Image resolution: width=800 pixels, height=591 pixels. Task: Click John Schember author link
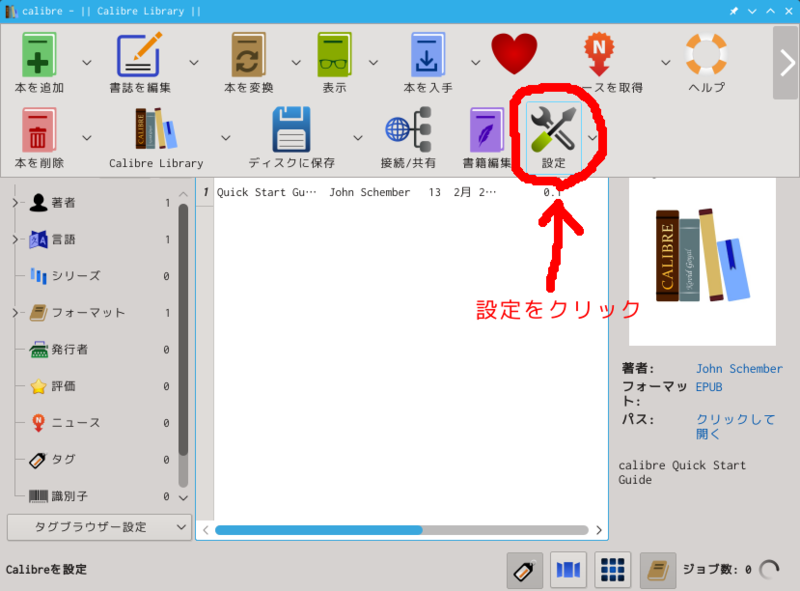tap(739, 368)
